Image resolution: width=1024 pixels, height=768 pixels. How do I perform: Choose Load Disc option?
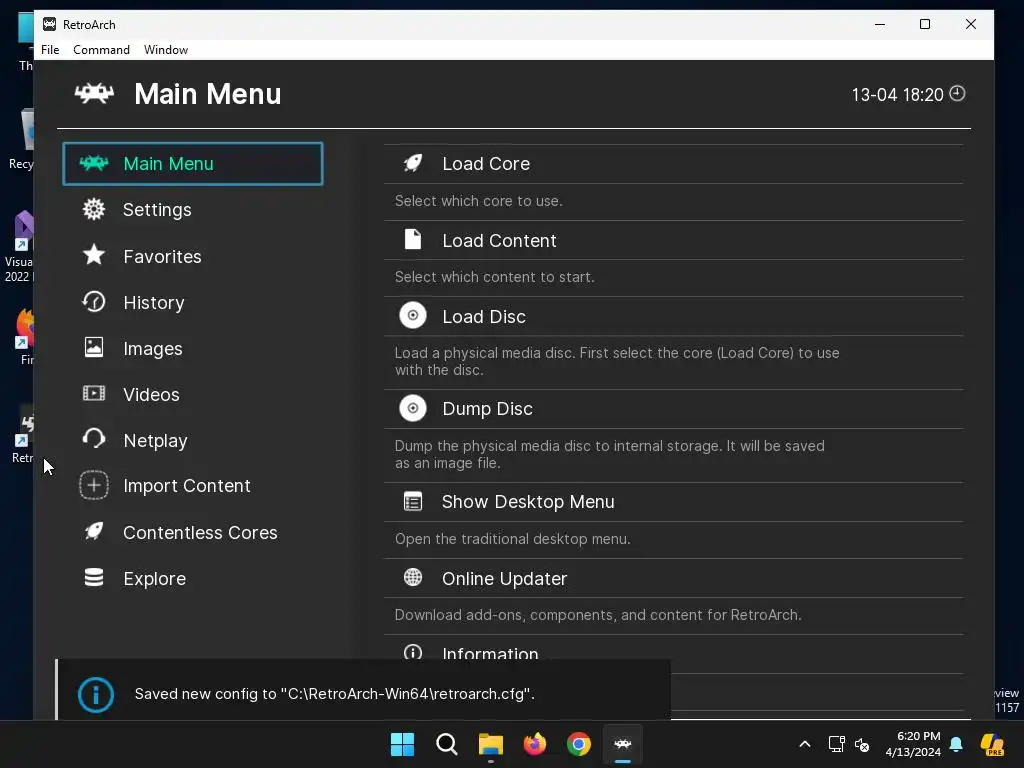point(673,317)
